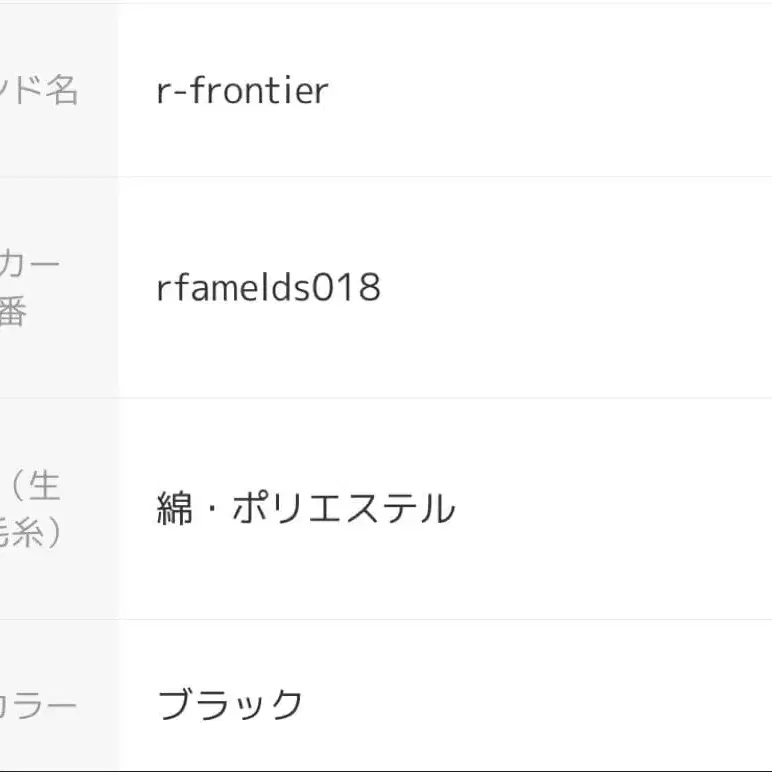Click the r-frontier brand name value

[243, 91]
